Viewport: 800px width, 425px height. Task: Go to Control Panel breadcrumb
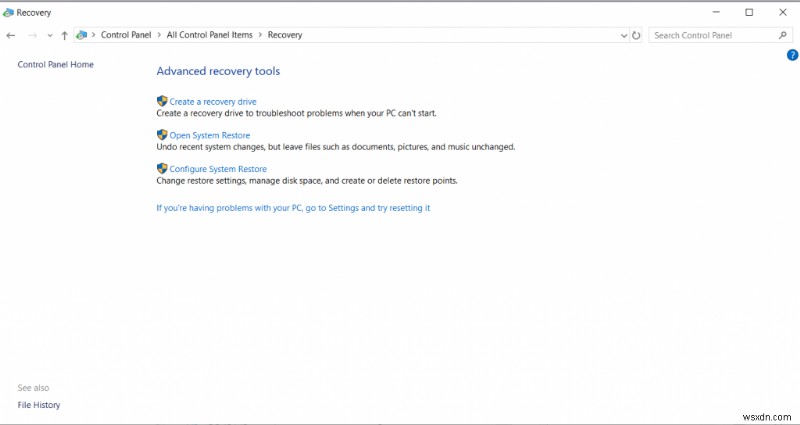(x=126, y=35)
